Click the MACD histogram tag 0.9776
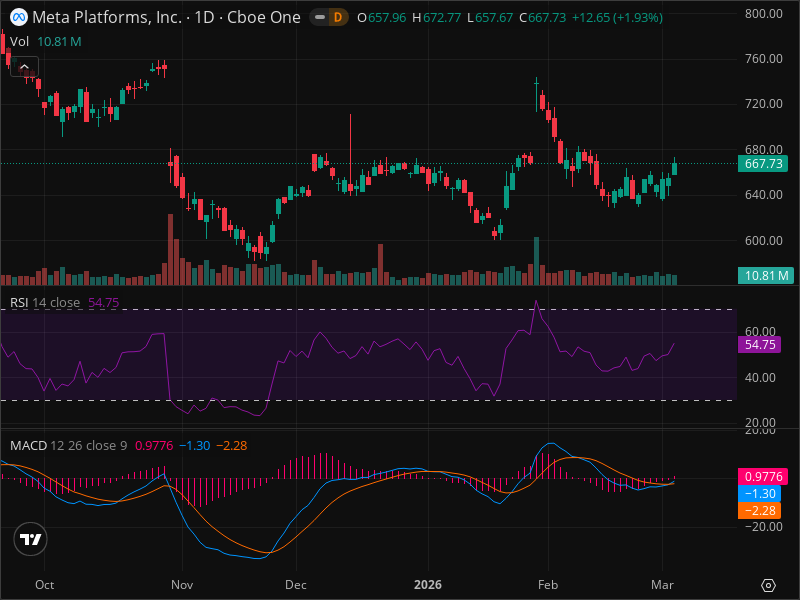The width and height of the screenshot is (800, 600). click(x=763, y=477)
